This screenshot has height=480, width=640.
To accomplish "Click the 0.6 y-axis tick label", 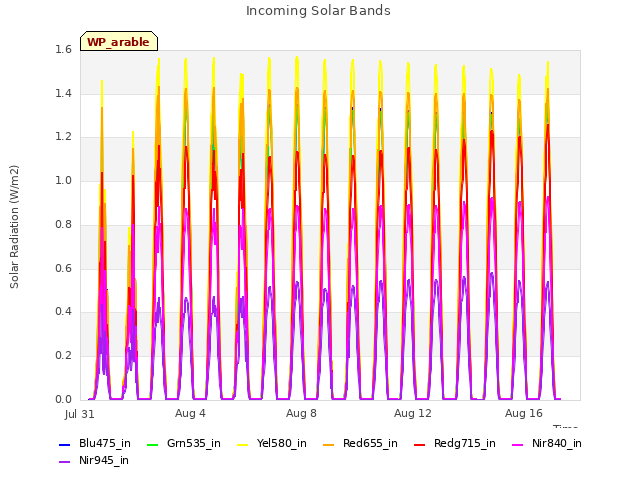I will pyautogui.click(x=63, y=269).
